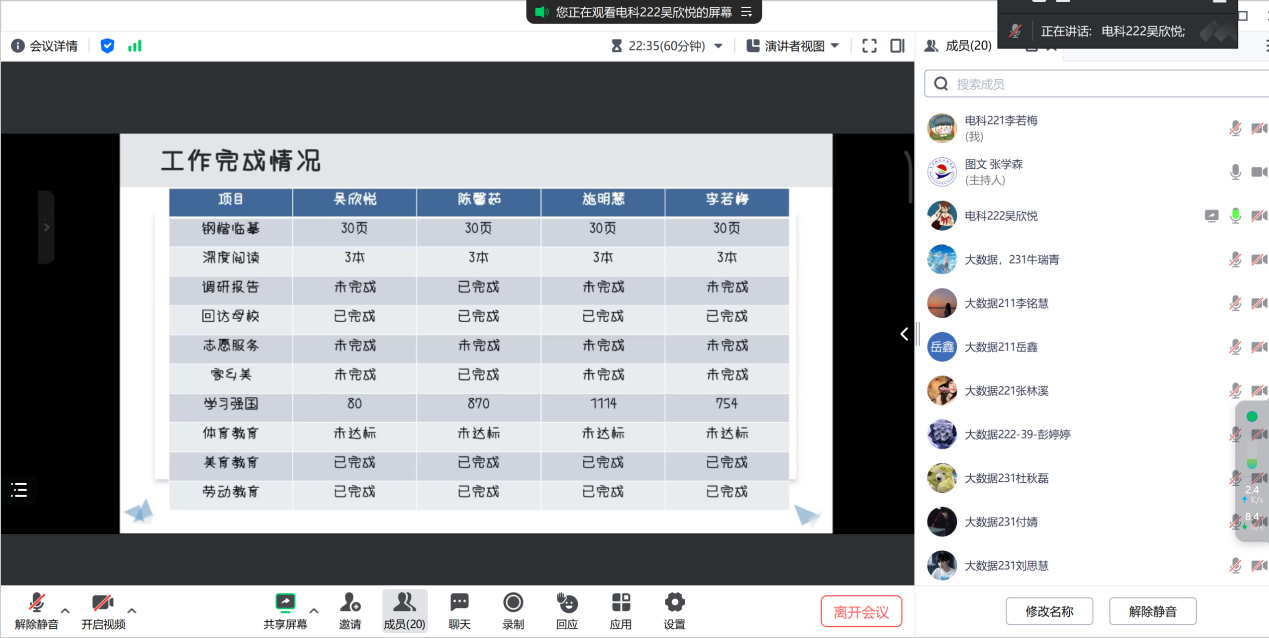
Task: Click the blue security shield icon
Action: pos(107,46)
